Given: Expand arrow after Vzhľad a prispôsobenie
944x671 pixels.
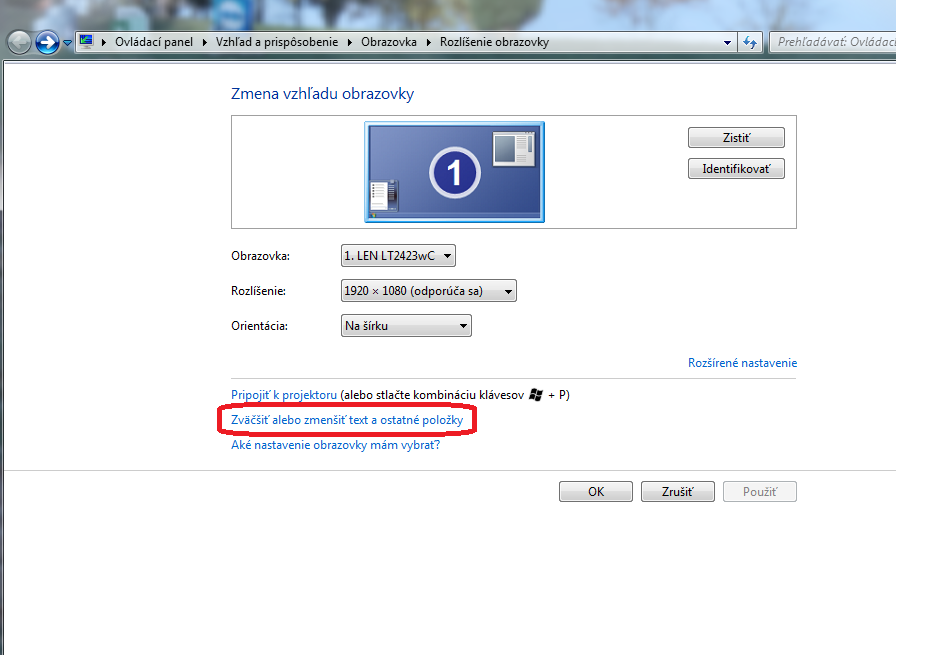Looking at the screenshot, I should coord(349,42).
